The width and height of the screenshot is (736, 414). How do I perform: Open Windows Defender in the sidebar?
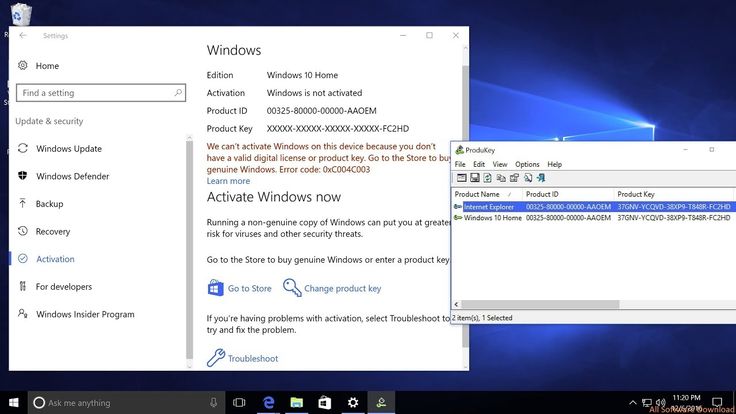coord(72,176)
